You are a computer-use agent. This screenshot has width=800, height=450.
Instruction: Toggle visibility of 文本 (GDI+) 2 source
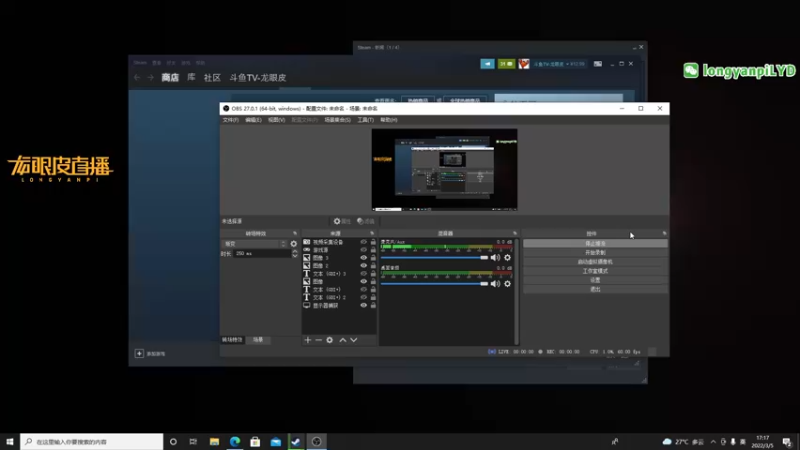tap(363, 297)
